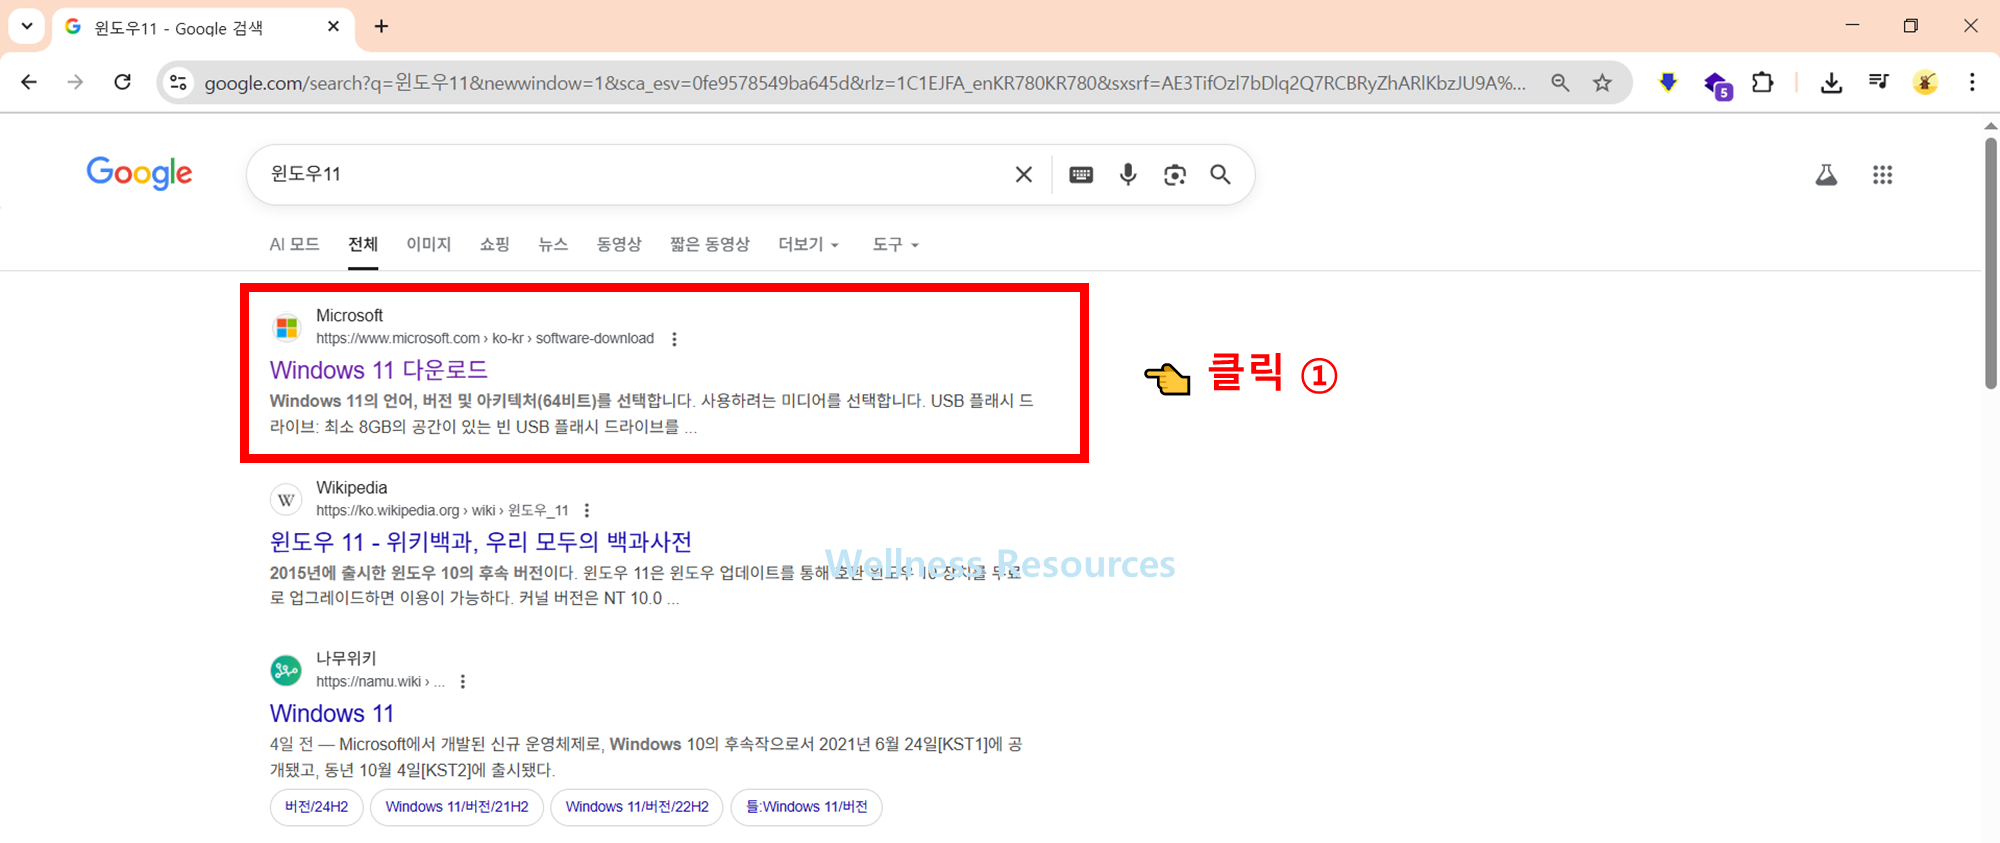Click the 버전/24H2 chip
This screenshot has width=2000, height=843.
[316, 807]
